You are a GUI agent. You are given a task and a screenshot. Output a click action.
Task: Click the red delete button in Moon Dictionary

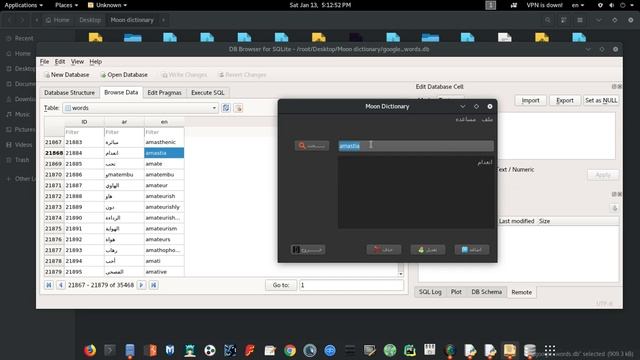[x=384, y=249]
